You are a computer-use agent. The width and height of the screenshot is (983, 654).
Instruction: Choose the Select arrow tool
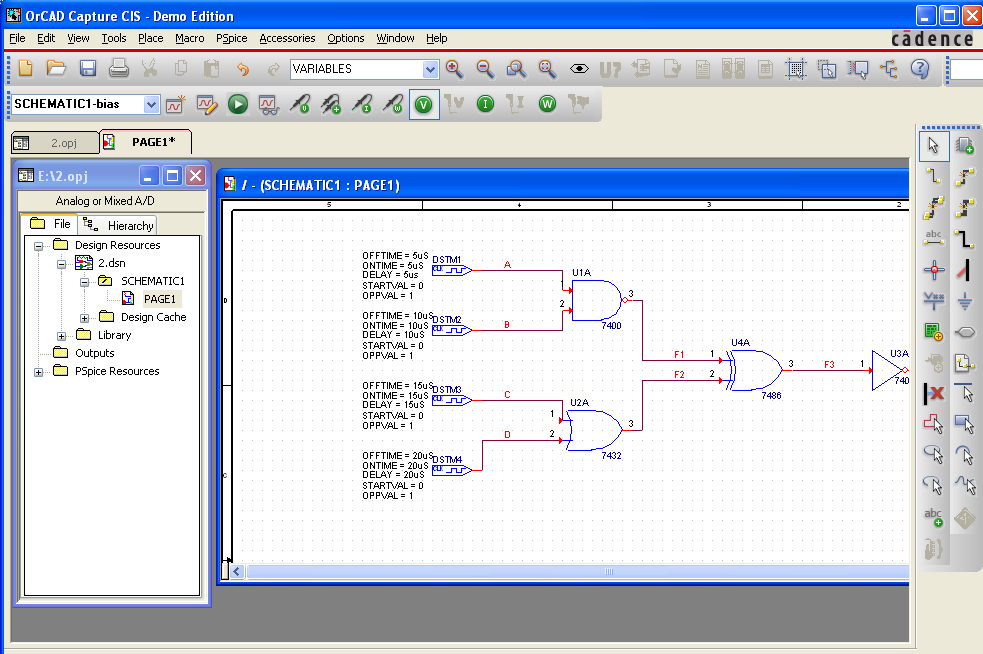pyautogui.click(x=933, y=145)
